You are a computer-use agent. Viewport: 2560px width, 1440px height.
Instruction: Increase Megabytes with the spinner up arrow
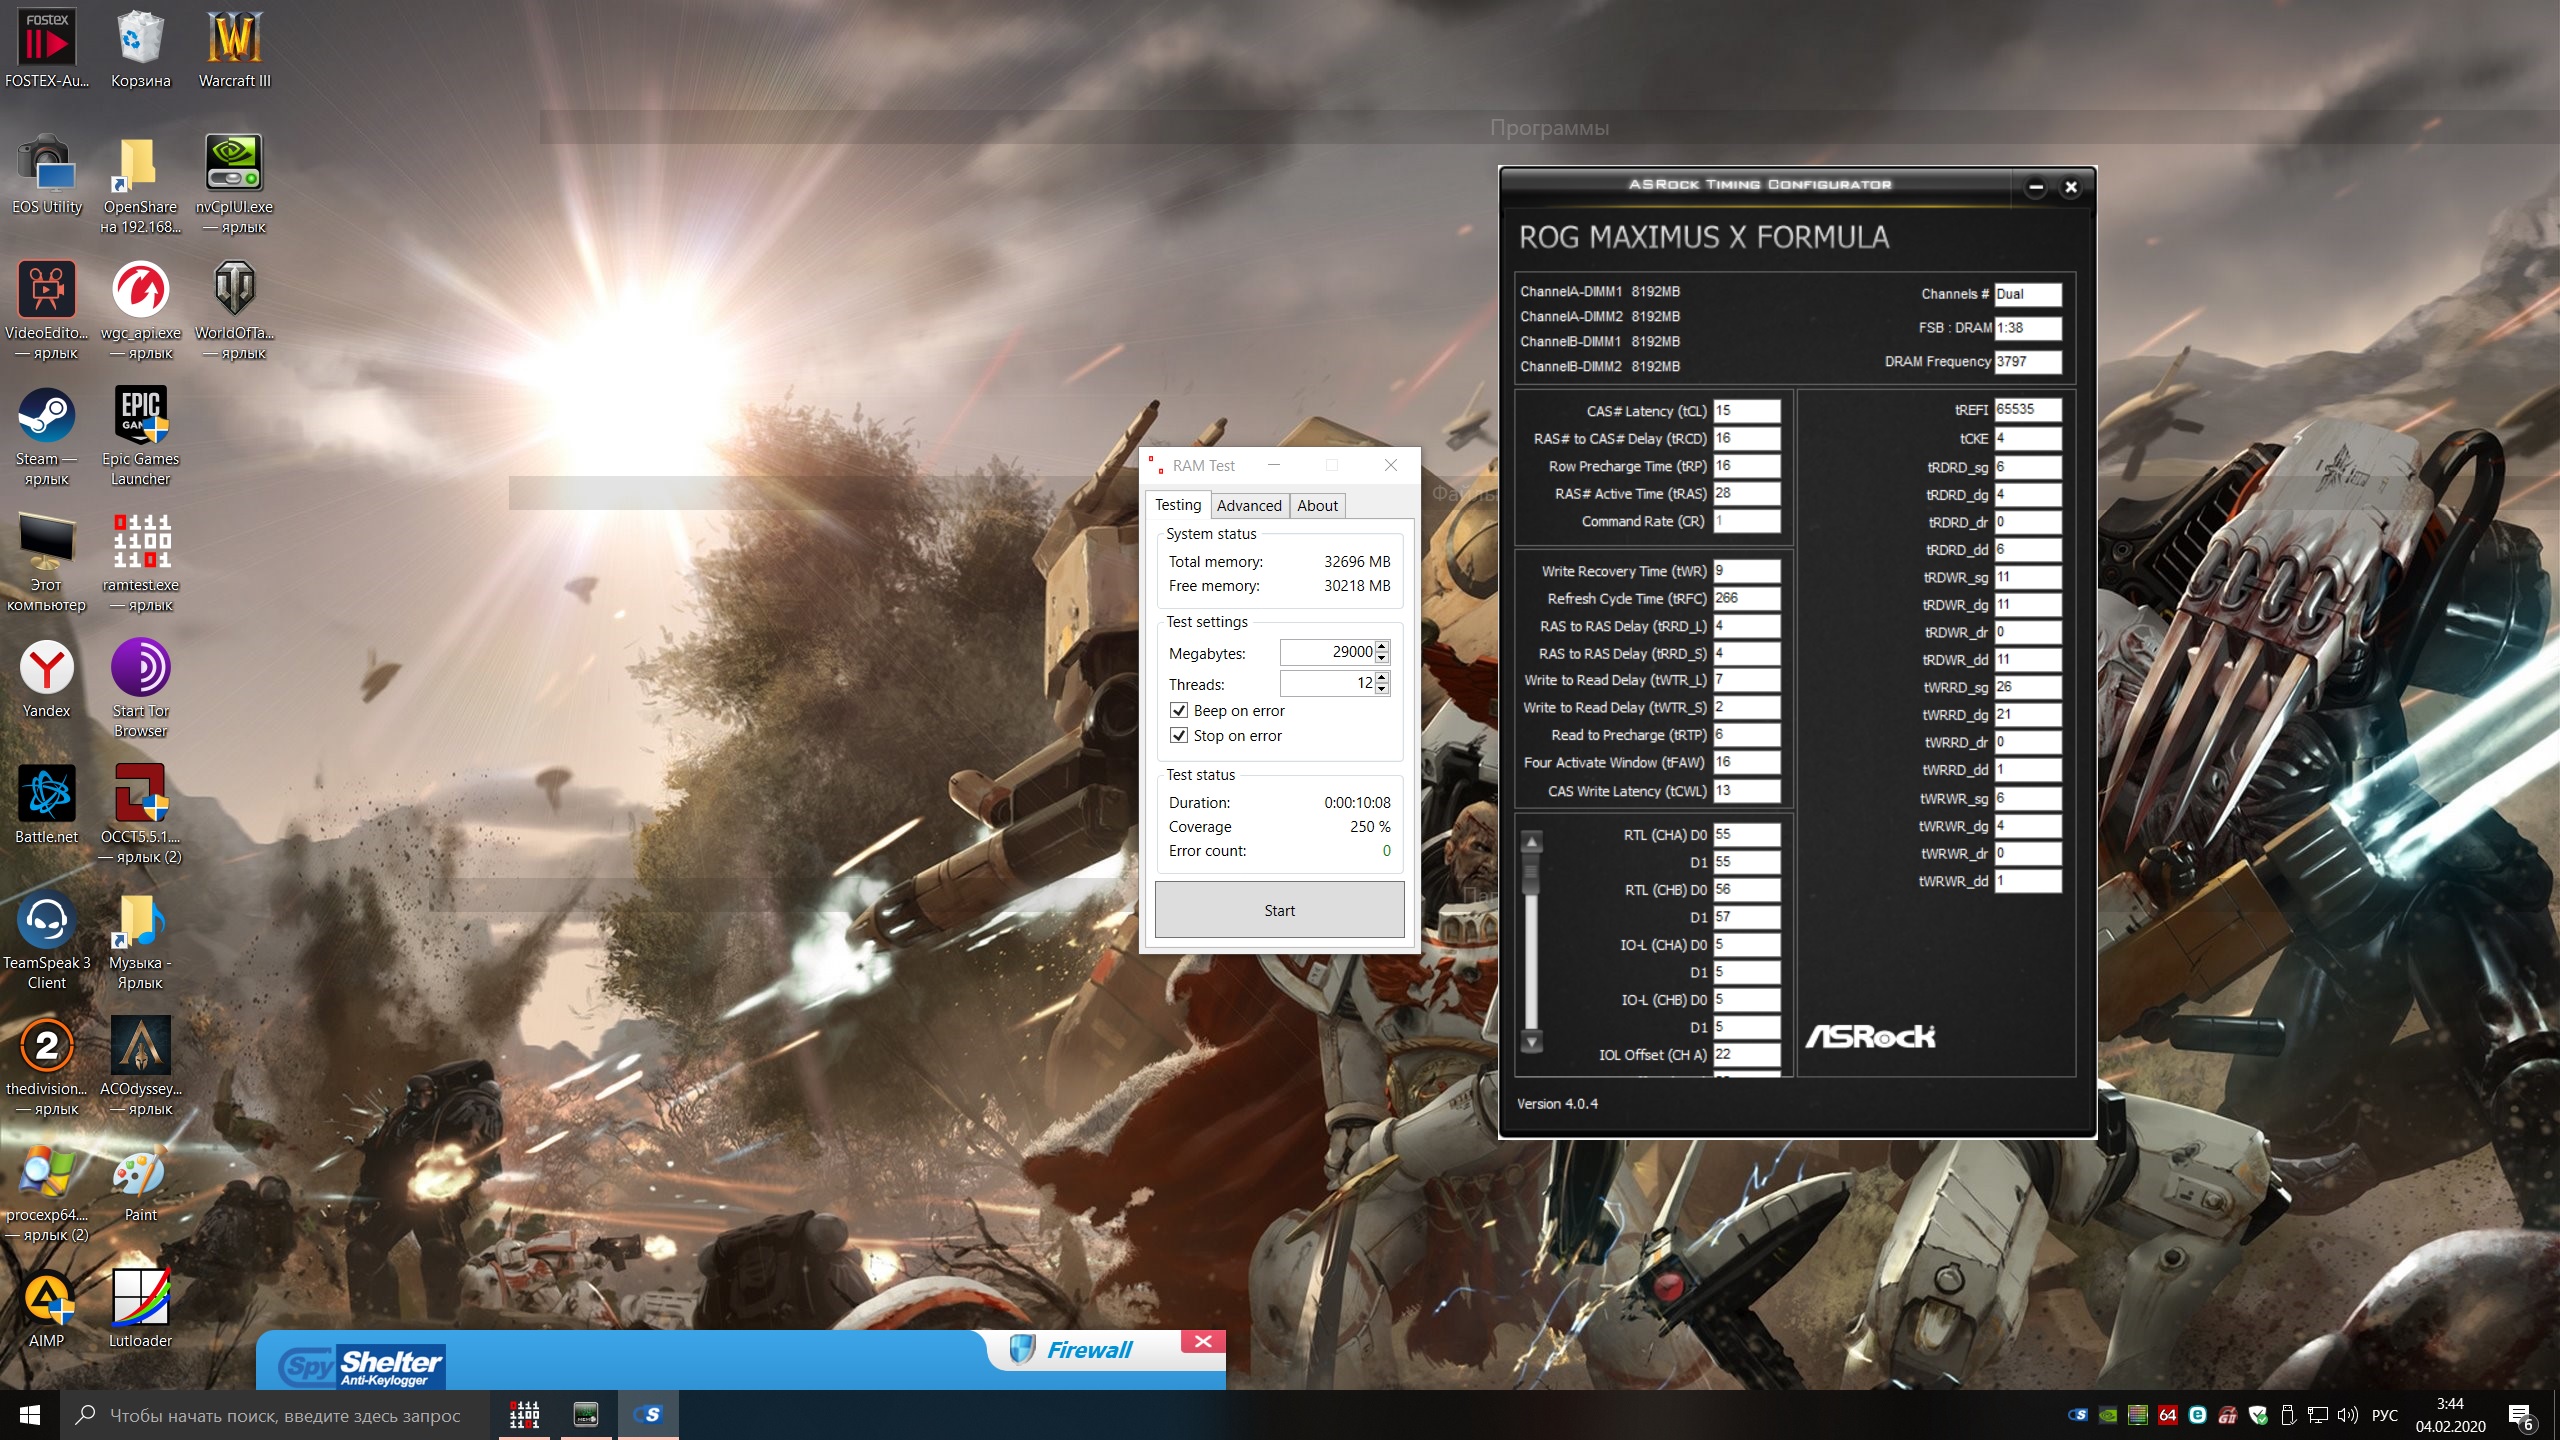click(x=1382, y=646)
